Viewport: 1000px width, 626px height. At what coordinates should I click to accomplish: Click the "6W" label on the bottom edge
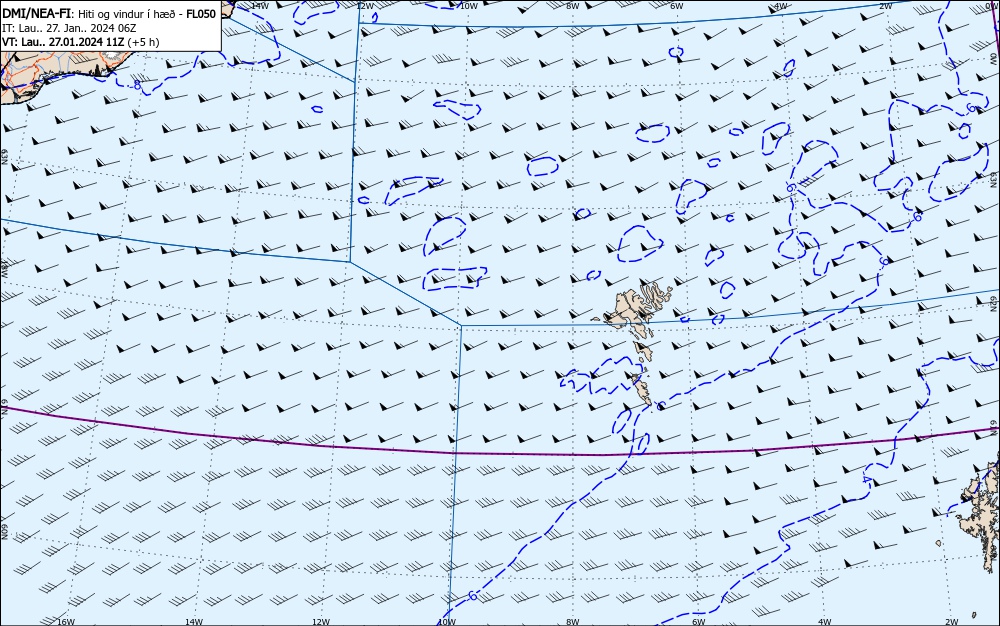click(x=699, y=622)
